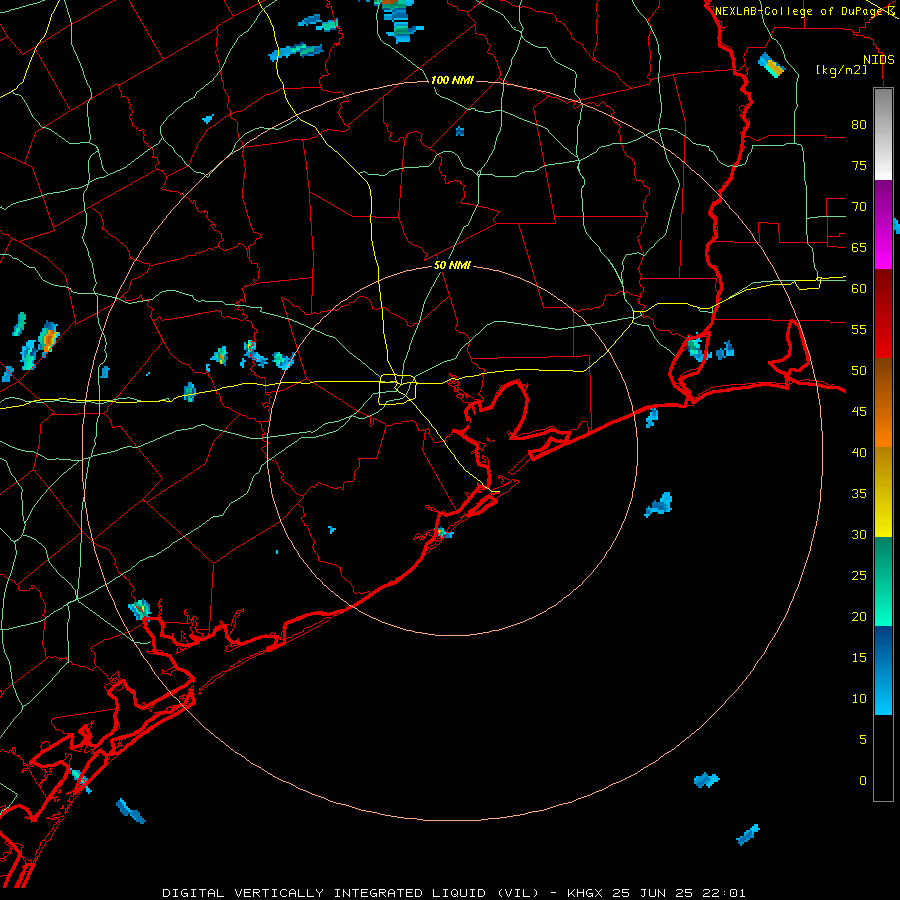Click the scale value '10'

859,699
